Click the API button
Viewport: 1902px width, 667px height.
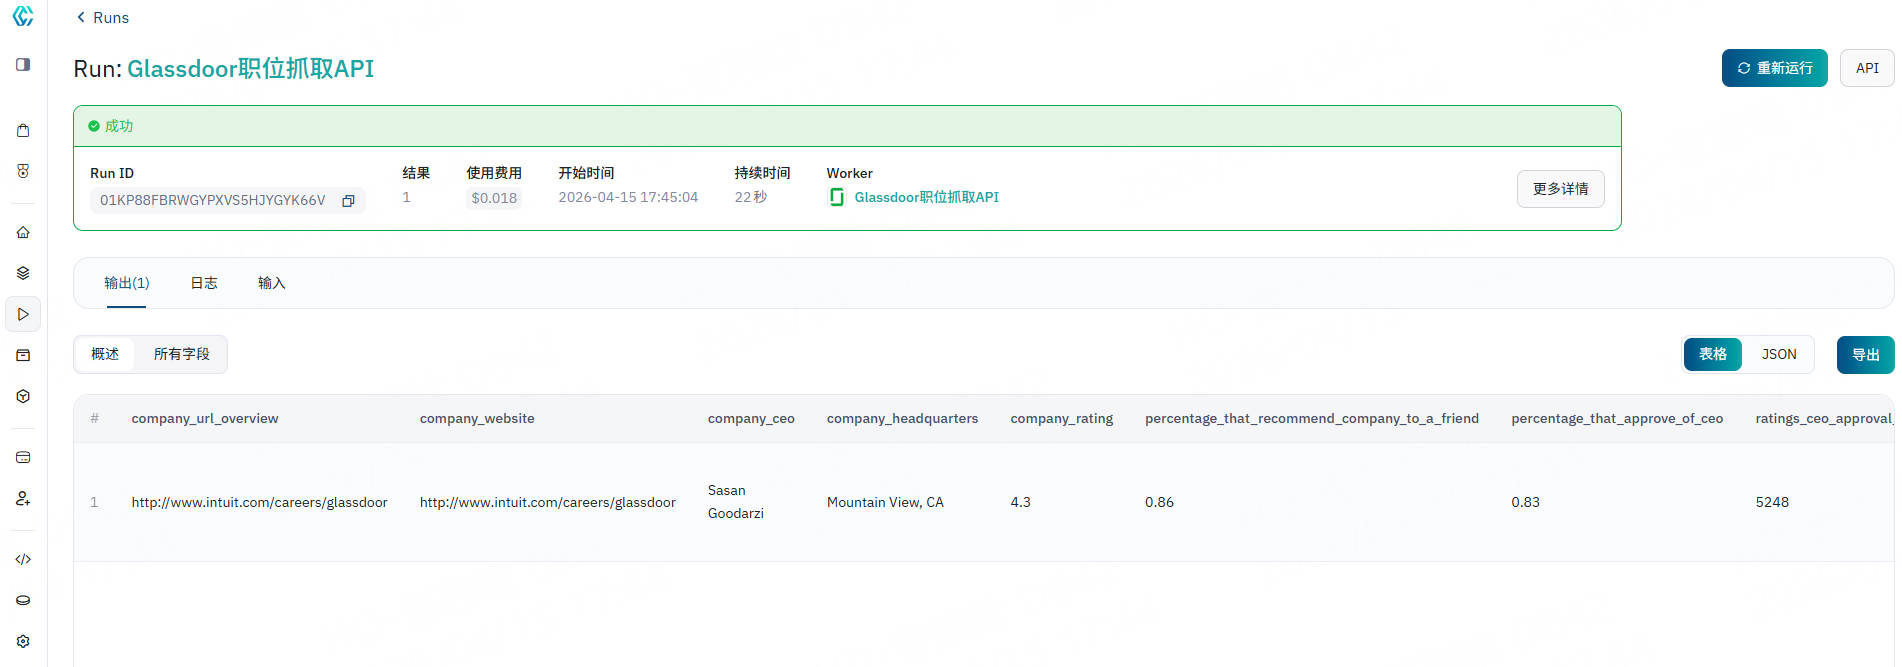point(1866,68)
